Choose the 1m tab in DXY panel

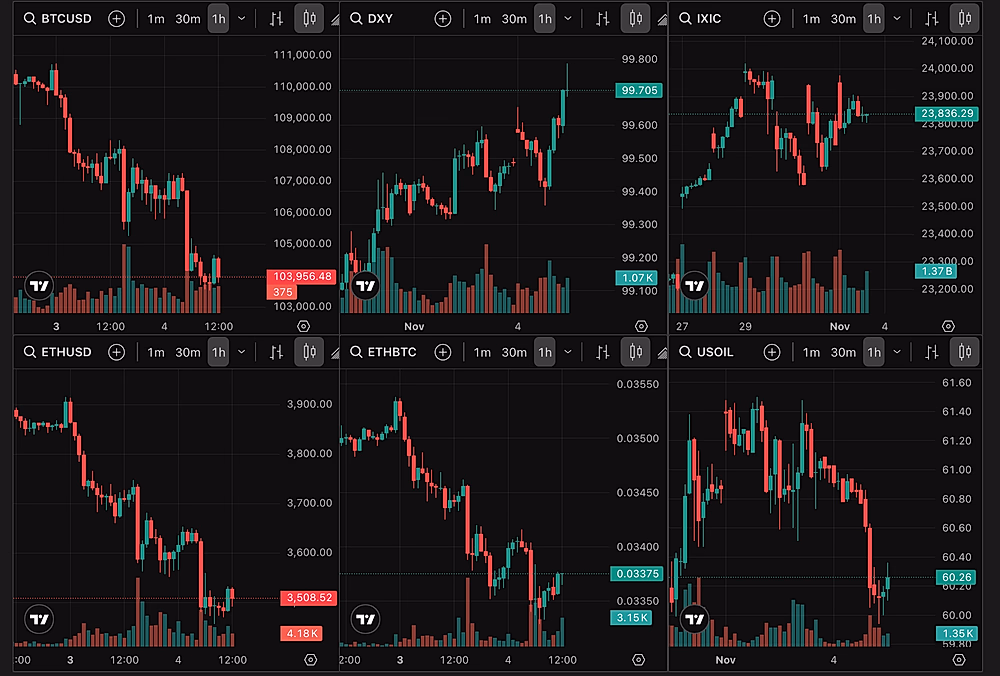pyautogui.click(x=482, y=19)
